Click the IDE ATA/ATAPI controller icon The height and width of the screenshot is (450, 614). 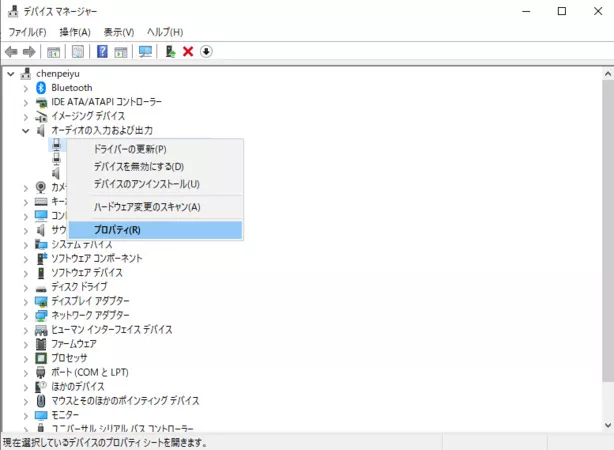[x=41, y=103]
